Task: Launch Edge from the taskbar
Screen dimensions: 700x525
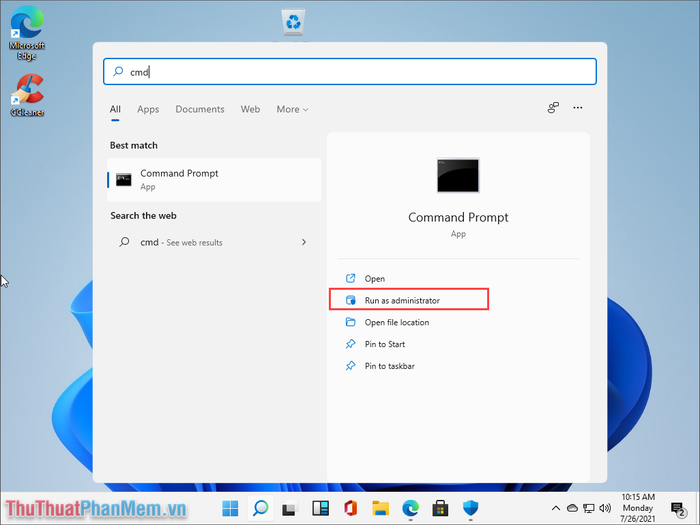Action: tap(410, 508)
